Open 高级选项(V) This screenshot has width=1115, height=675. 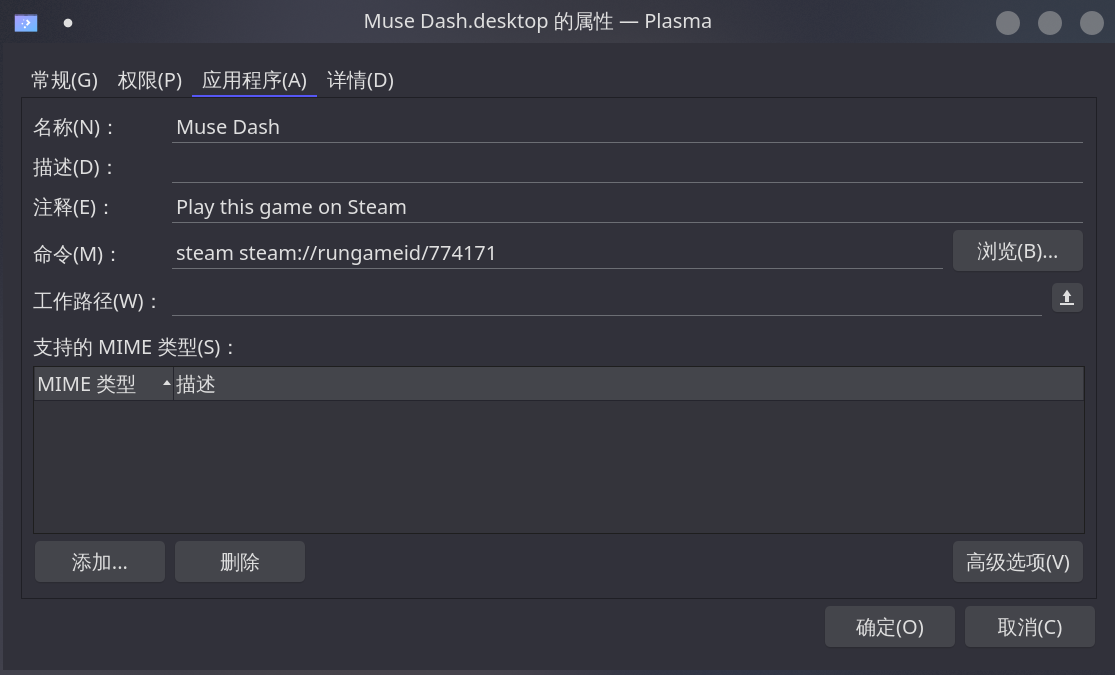[1017, 561]
